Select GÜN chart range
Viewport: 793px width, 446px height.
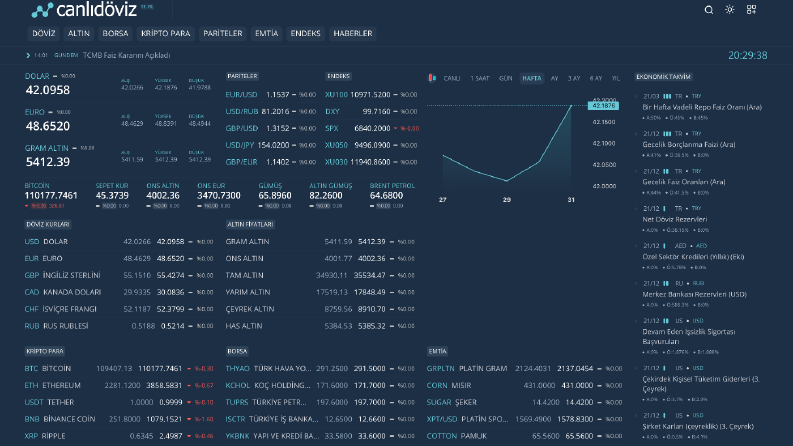[505, 78]
